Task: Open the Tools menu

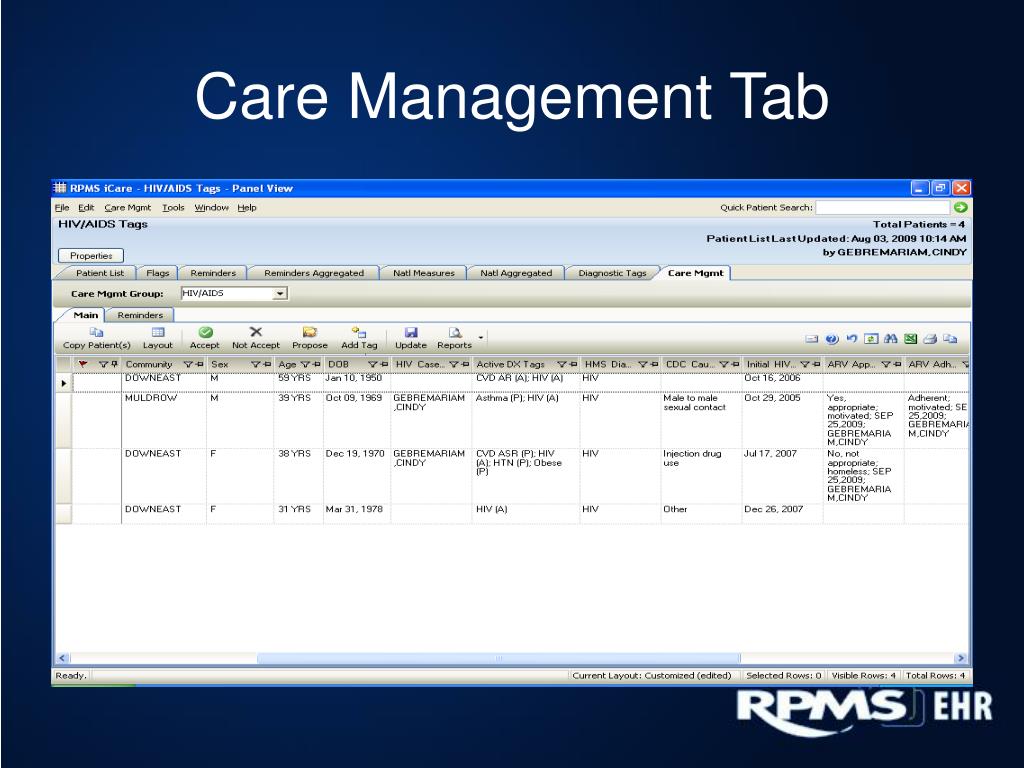Action: coord(173,208)
